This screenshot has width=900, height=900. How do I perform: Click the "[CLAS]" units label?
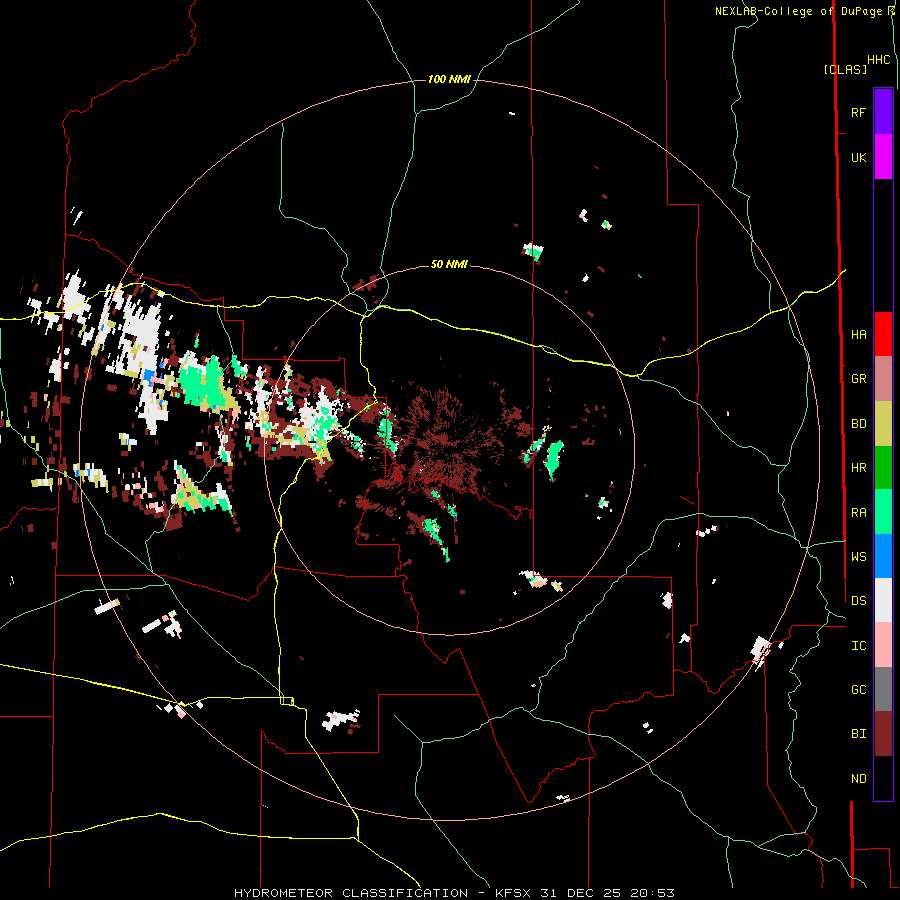845,69
